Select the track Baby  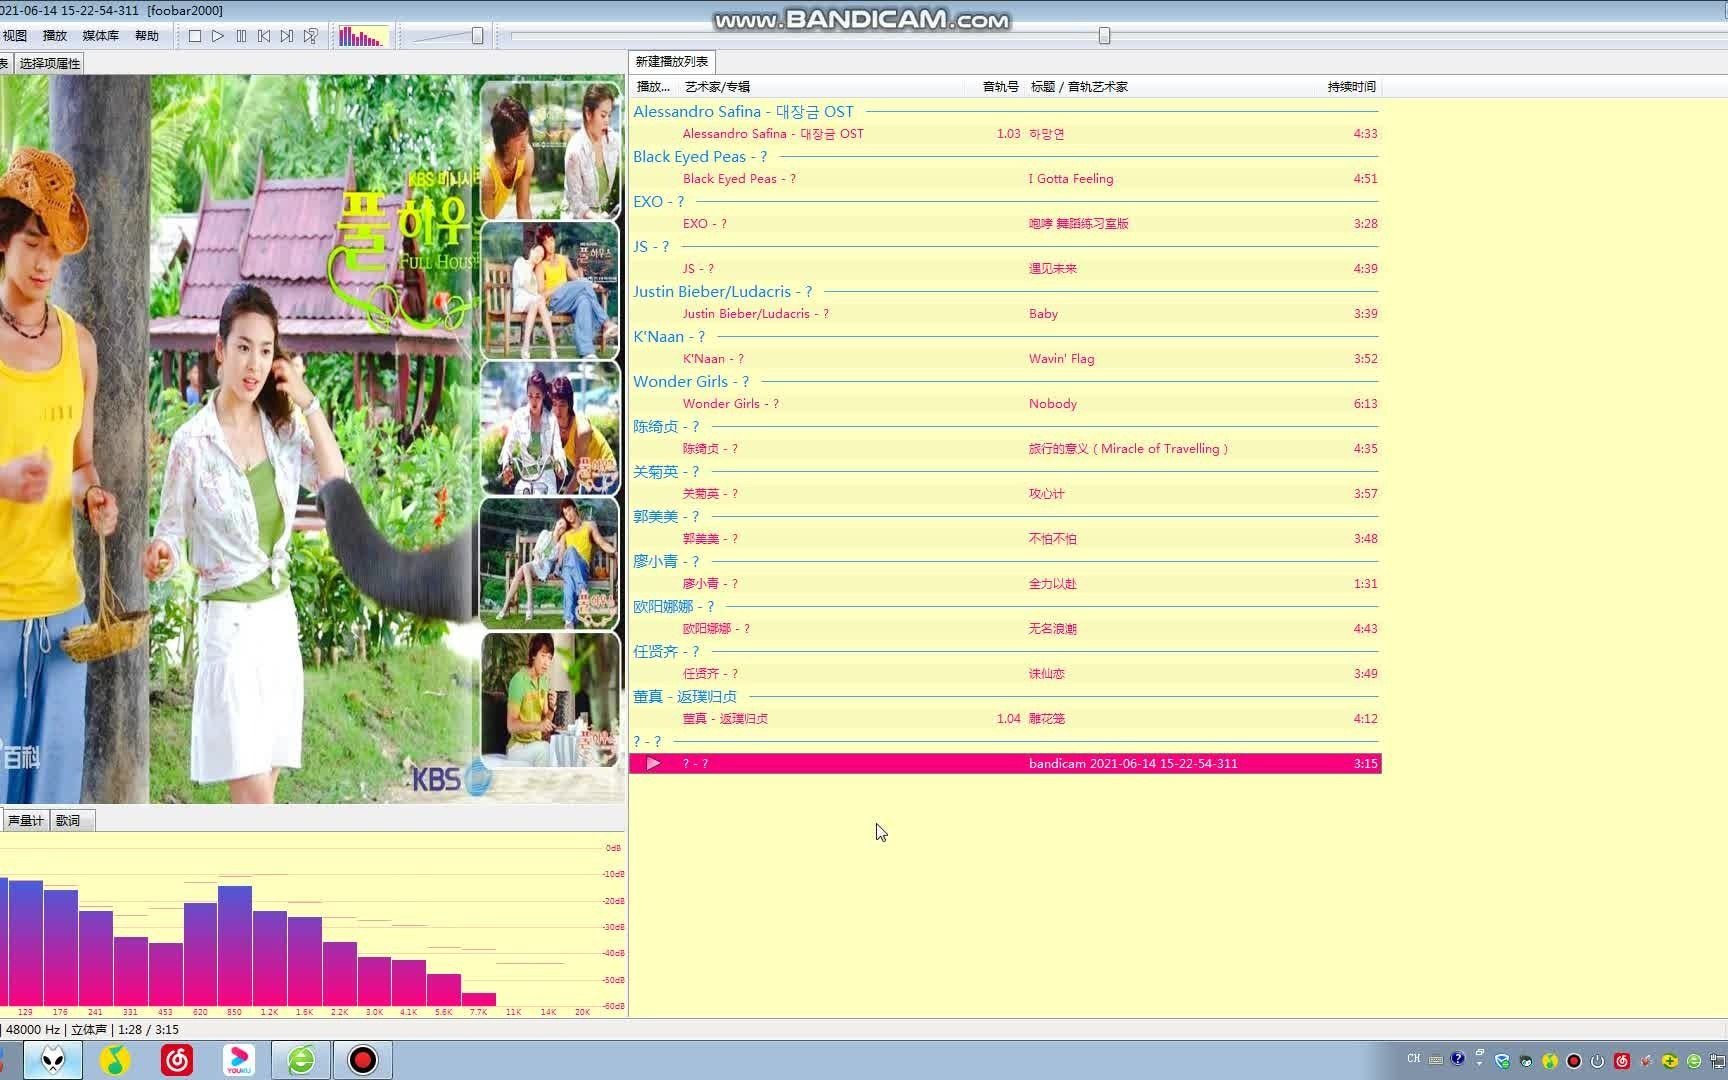click(x=1005, y=314)
